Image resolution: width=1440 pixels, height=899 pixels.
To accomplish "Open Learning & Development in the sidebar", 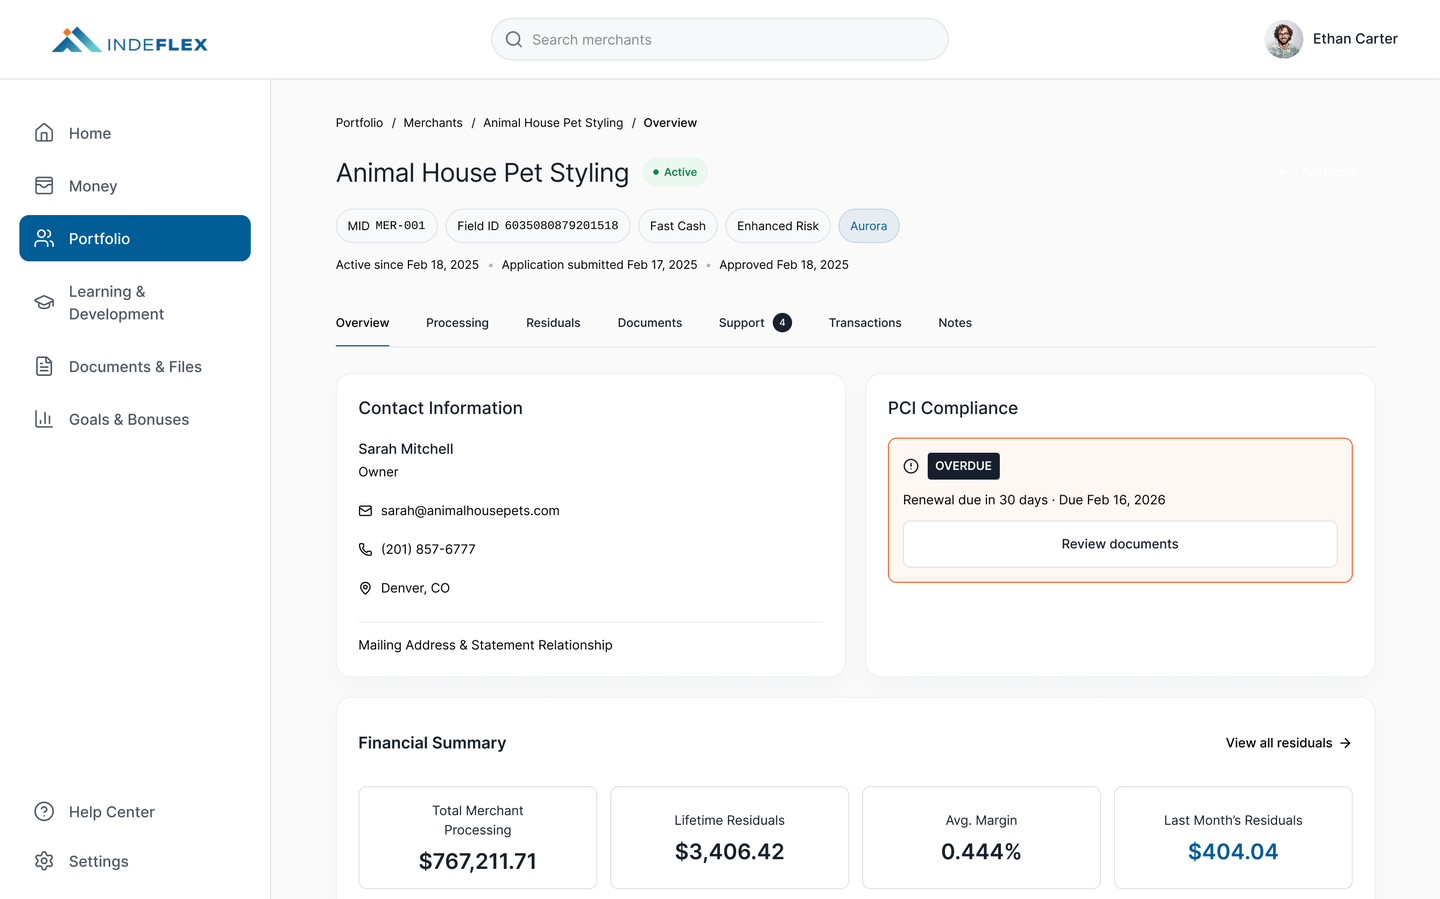I will (135, 302).
